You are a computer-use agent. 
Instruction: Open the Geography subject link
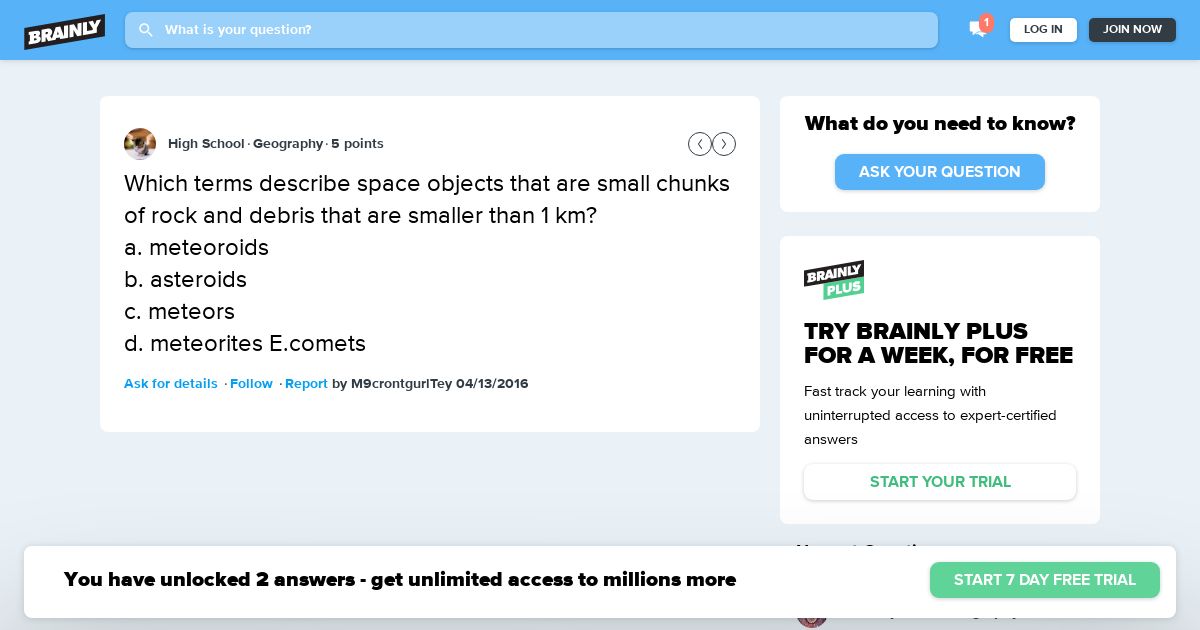[288, 144]
